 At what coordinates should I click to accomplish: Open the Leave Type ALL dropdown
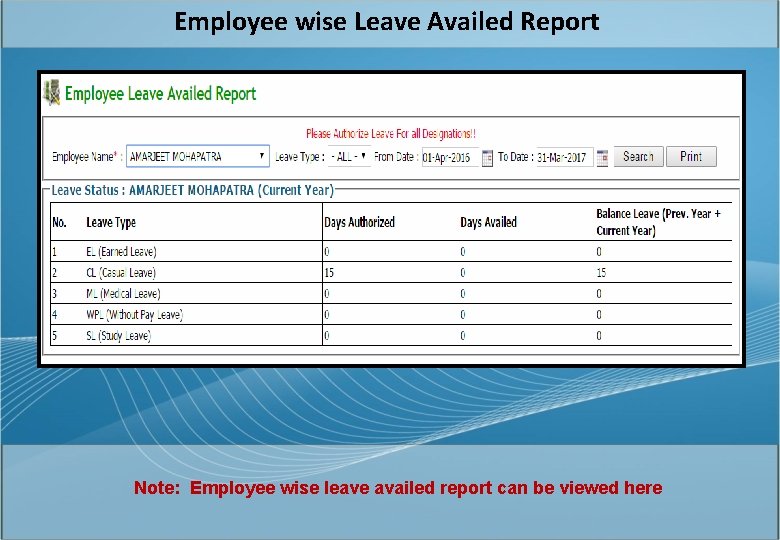click(x=349, y=157)
